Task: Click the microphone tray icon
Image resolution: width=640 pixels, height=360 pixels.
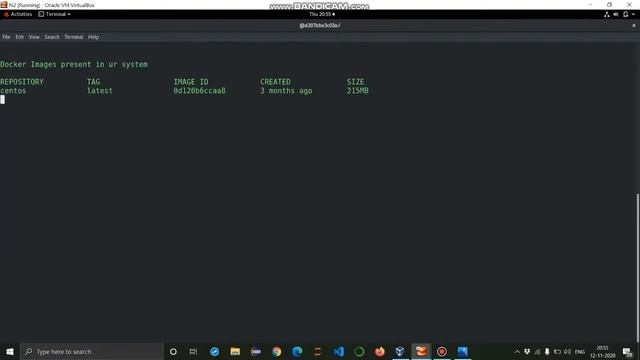Action: click(x=547, y=351)
